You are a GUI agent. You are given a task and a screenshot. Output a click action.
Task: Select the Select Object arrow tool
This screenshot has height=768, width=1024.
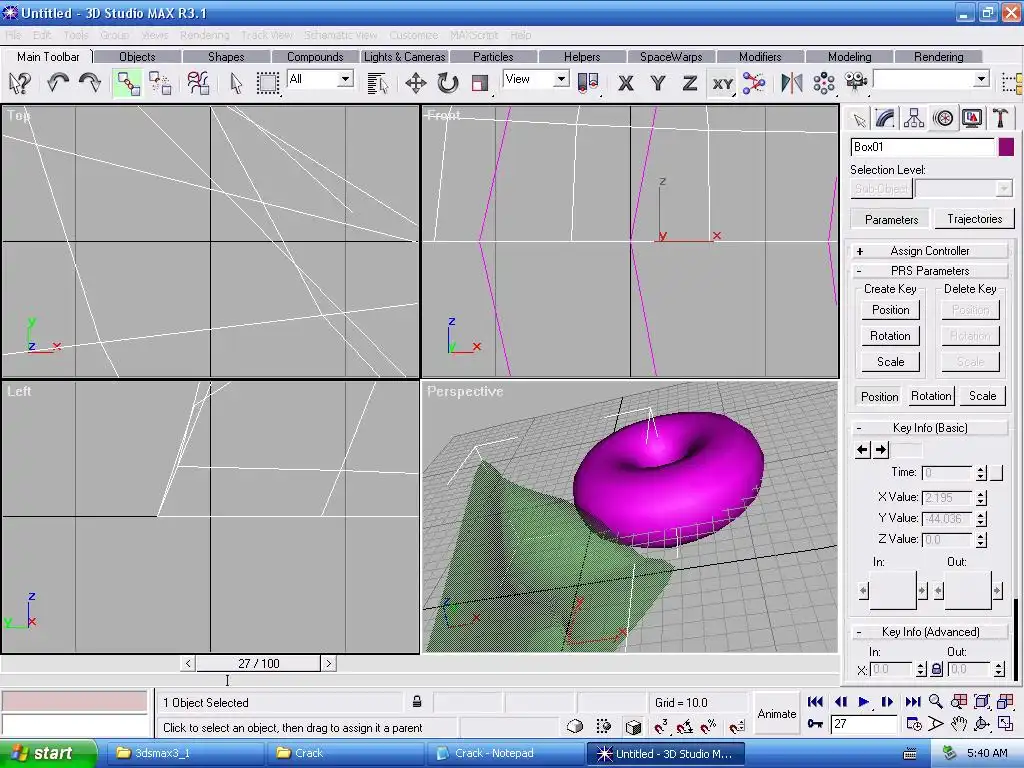[236, 83]
